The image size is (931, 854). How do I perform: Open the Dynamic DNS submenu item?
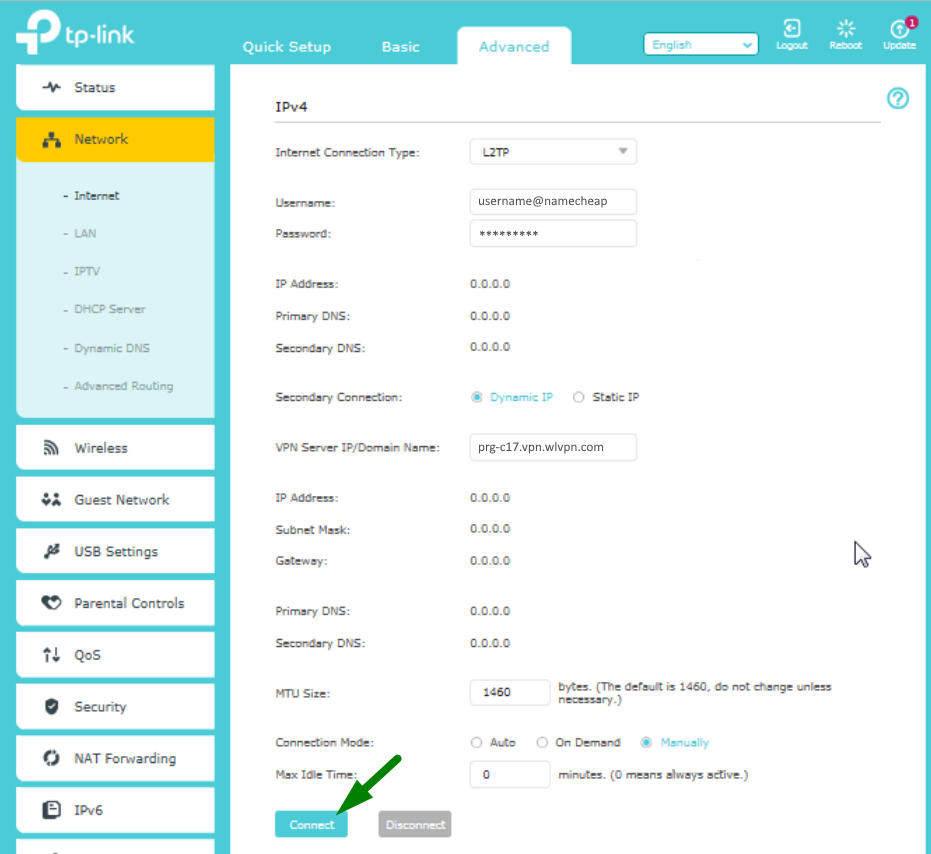pos(112,348)
